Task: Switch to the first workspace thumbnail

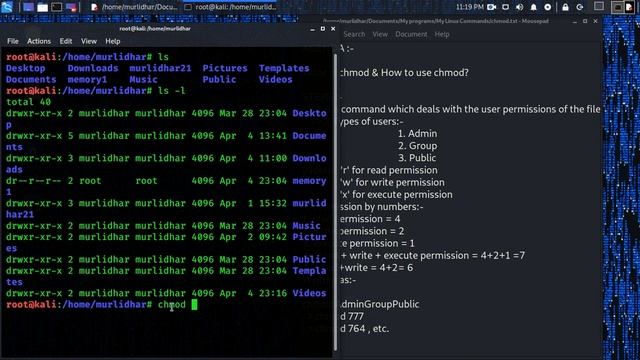Action: tap(599, 7)
